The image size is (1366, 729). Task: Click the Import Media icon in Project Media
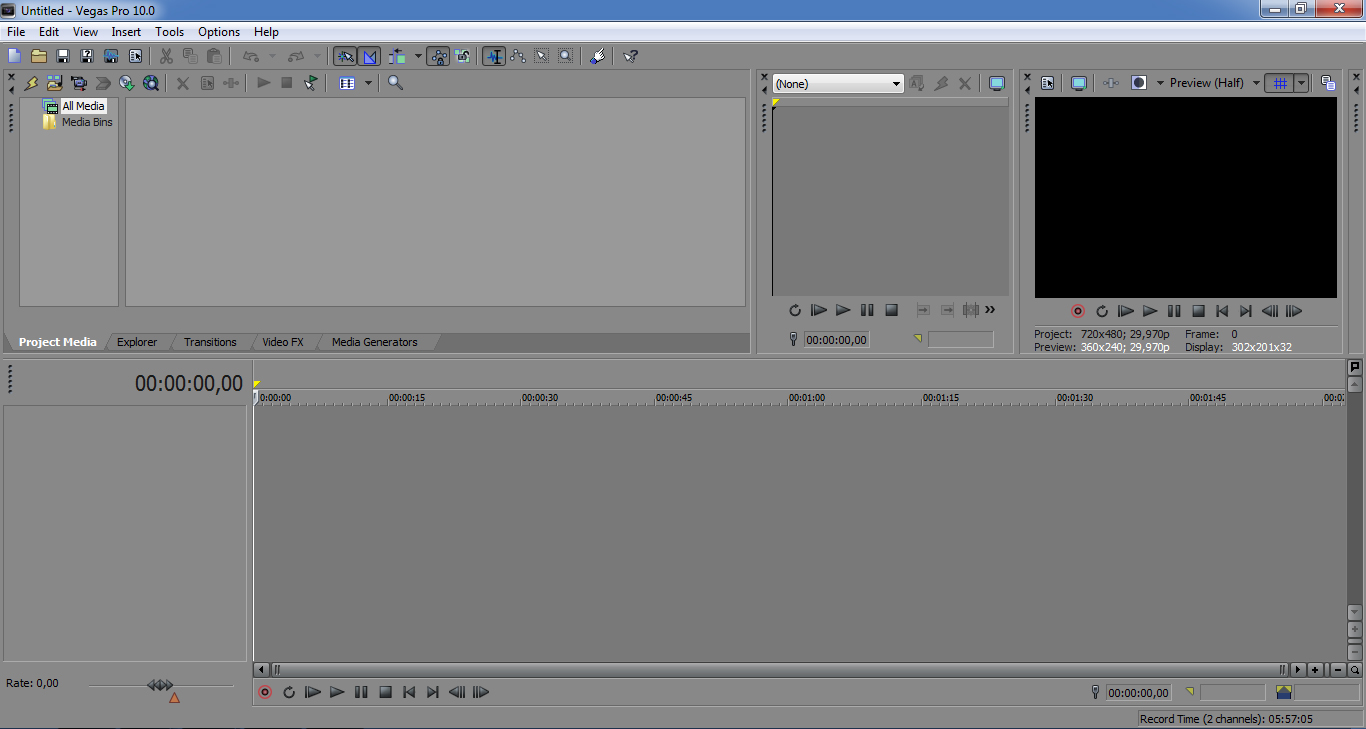[54, 84]
